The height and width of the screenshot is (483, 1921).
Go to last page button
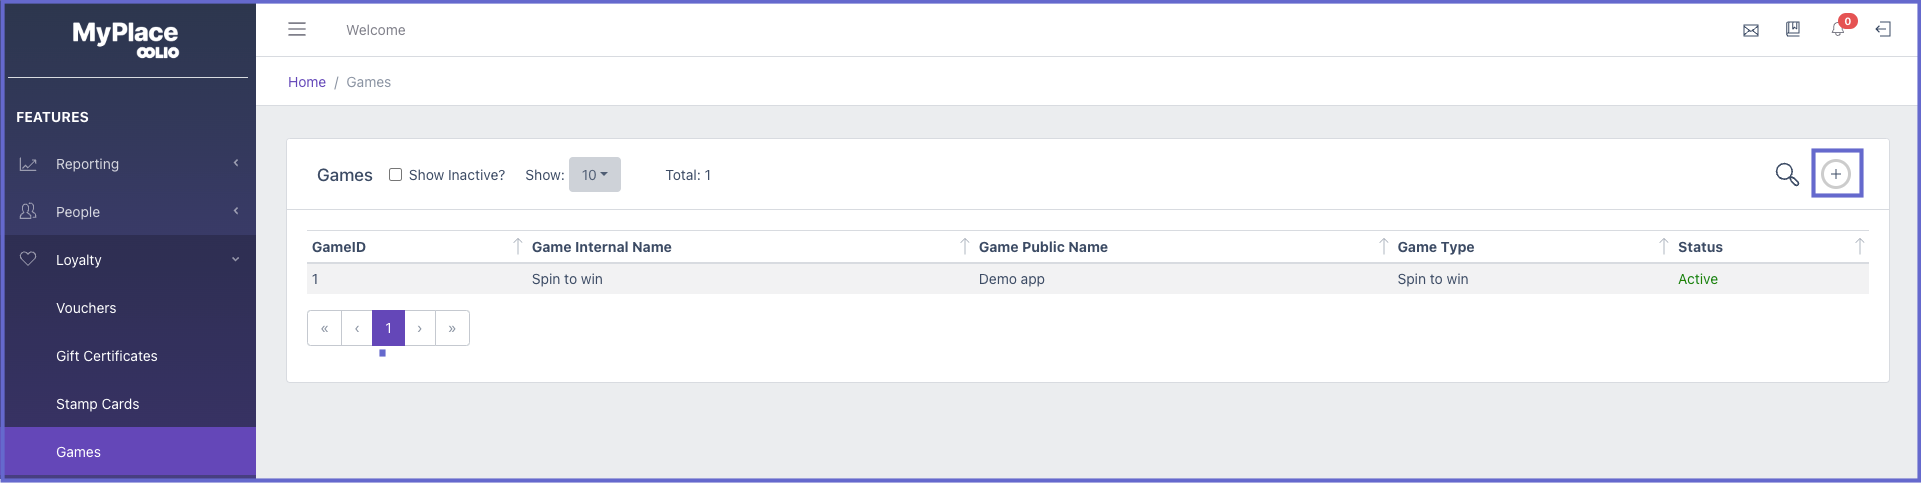[x=452, y=328]
